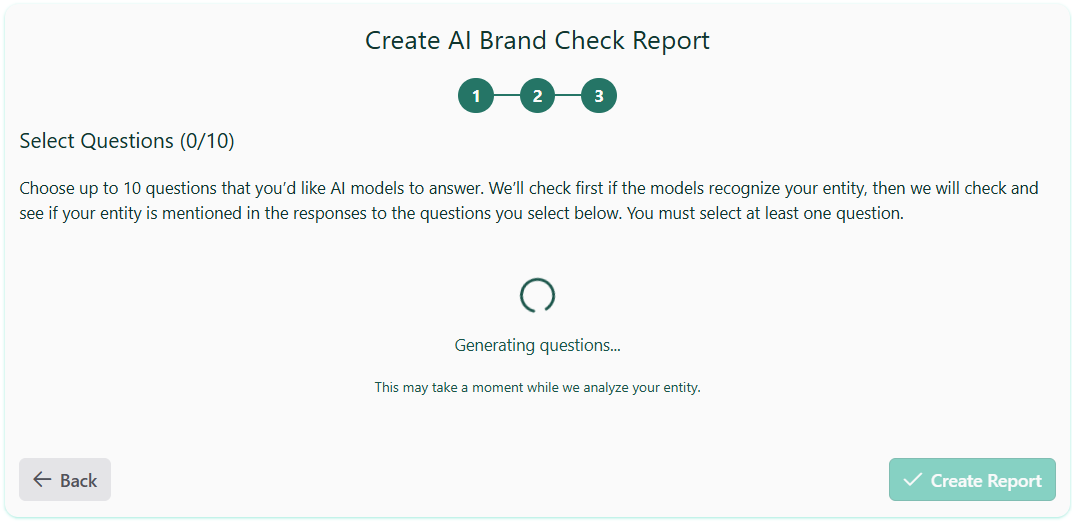
Task: Click the "Select Questions" heading
Action: point(97,141)
